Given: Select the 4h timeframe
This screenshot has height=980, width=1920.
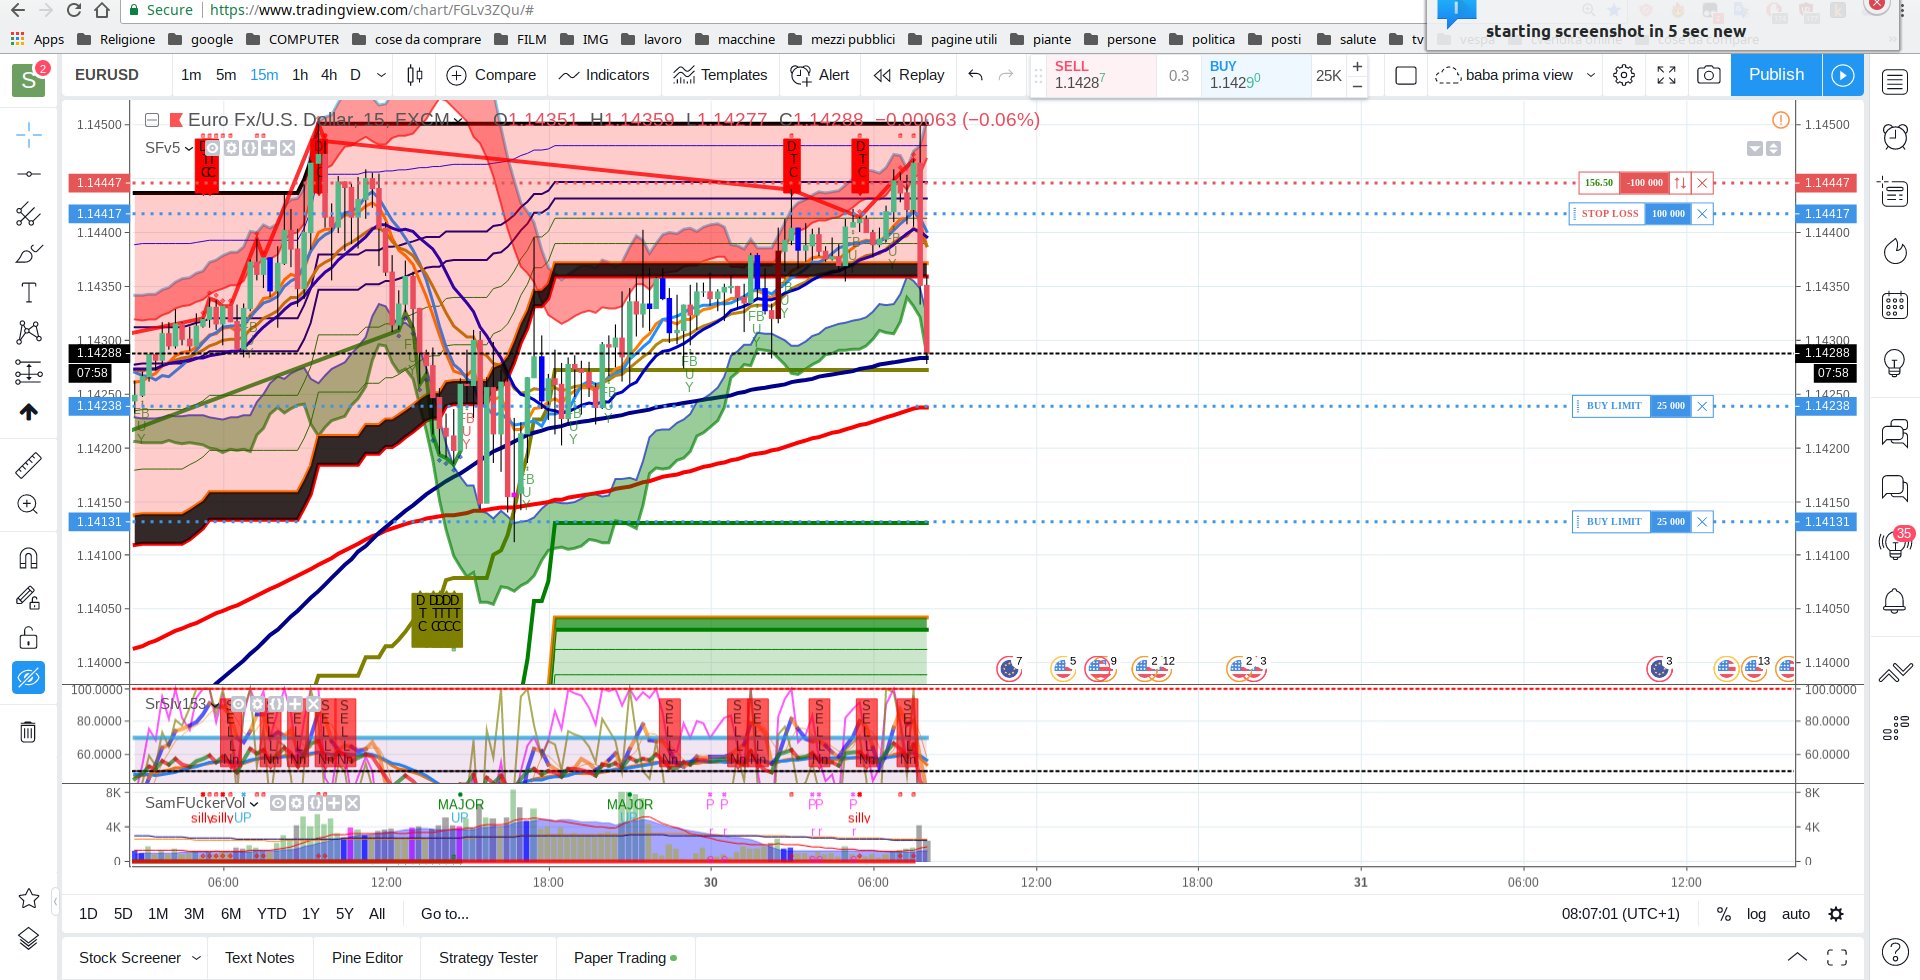Looking at the screenshot, I should click(329, 75).
